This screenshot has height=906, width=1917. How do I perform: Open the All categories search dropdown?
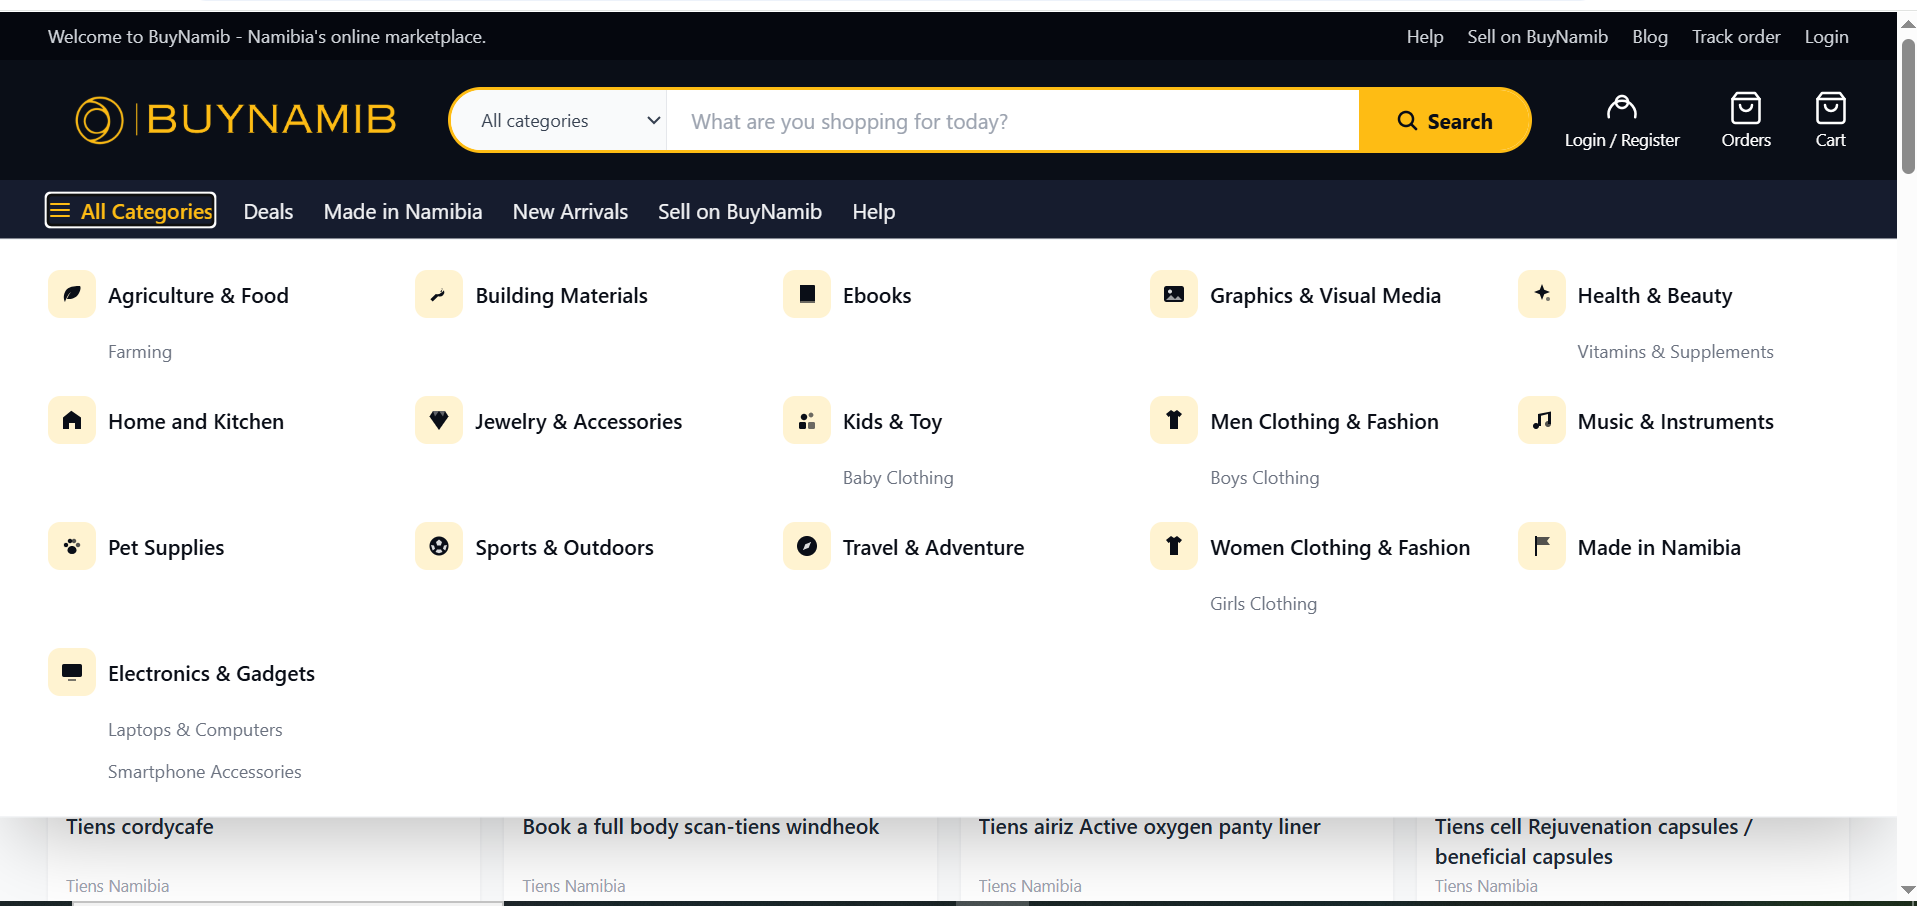pos(560,120)
